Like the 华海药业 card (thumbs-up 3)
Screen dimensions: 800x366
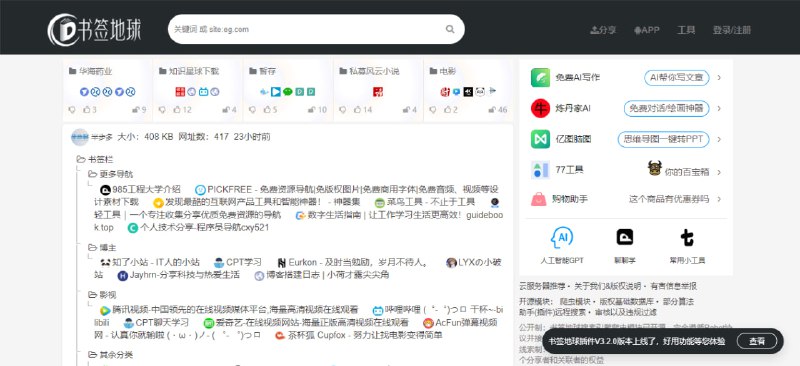click(x=90, y=110)
